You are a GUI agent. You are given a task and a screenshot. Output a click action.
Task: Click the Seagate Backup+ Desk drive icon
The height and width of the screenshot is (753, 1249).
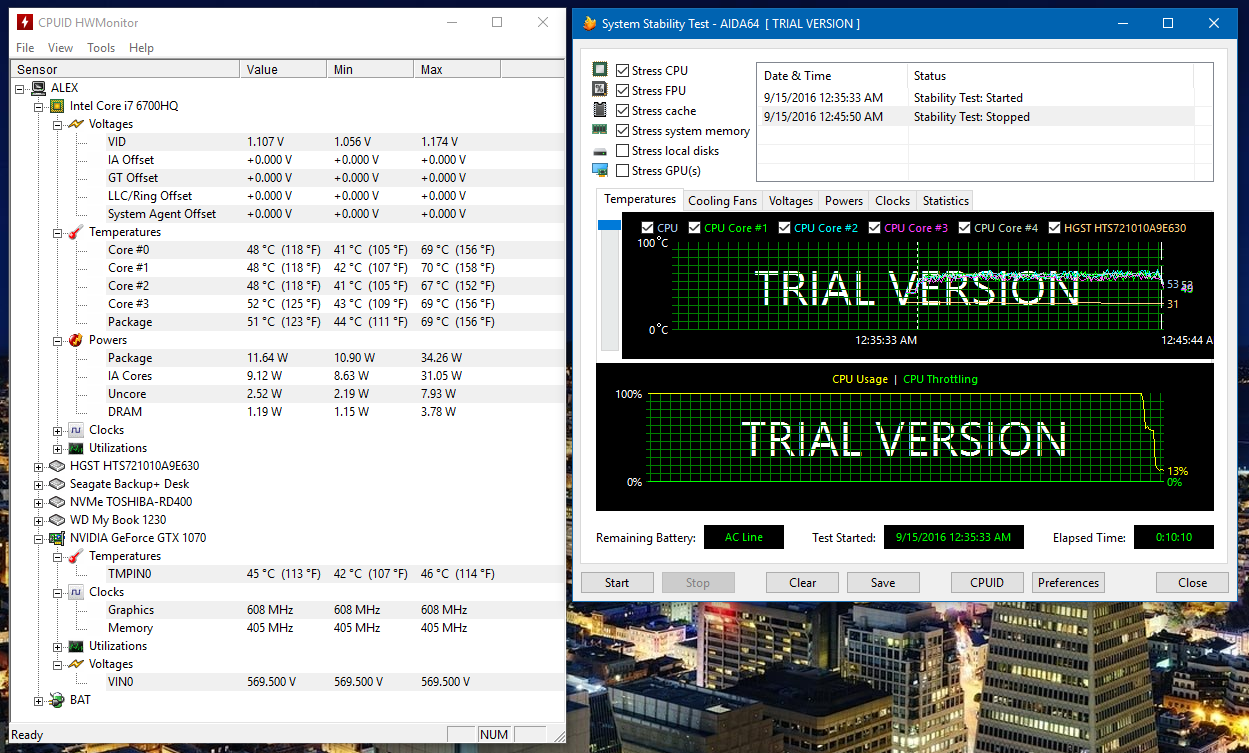tap(57, 484)
